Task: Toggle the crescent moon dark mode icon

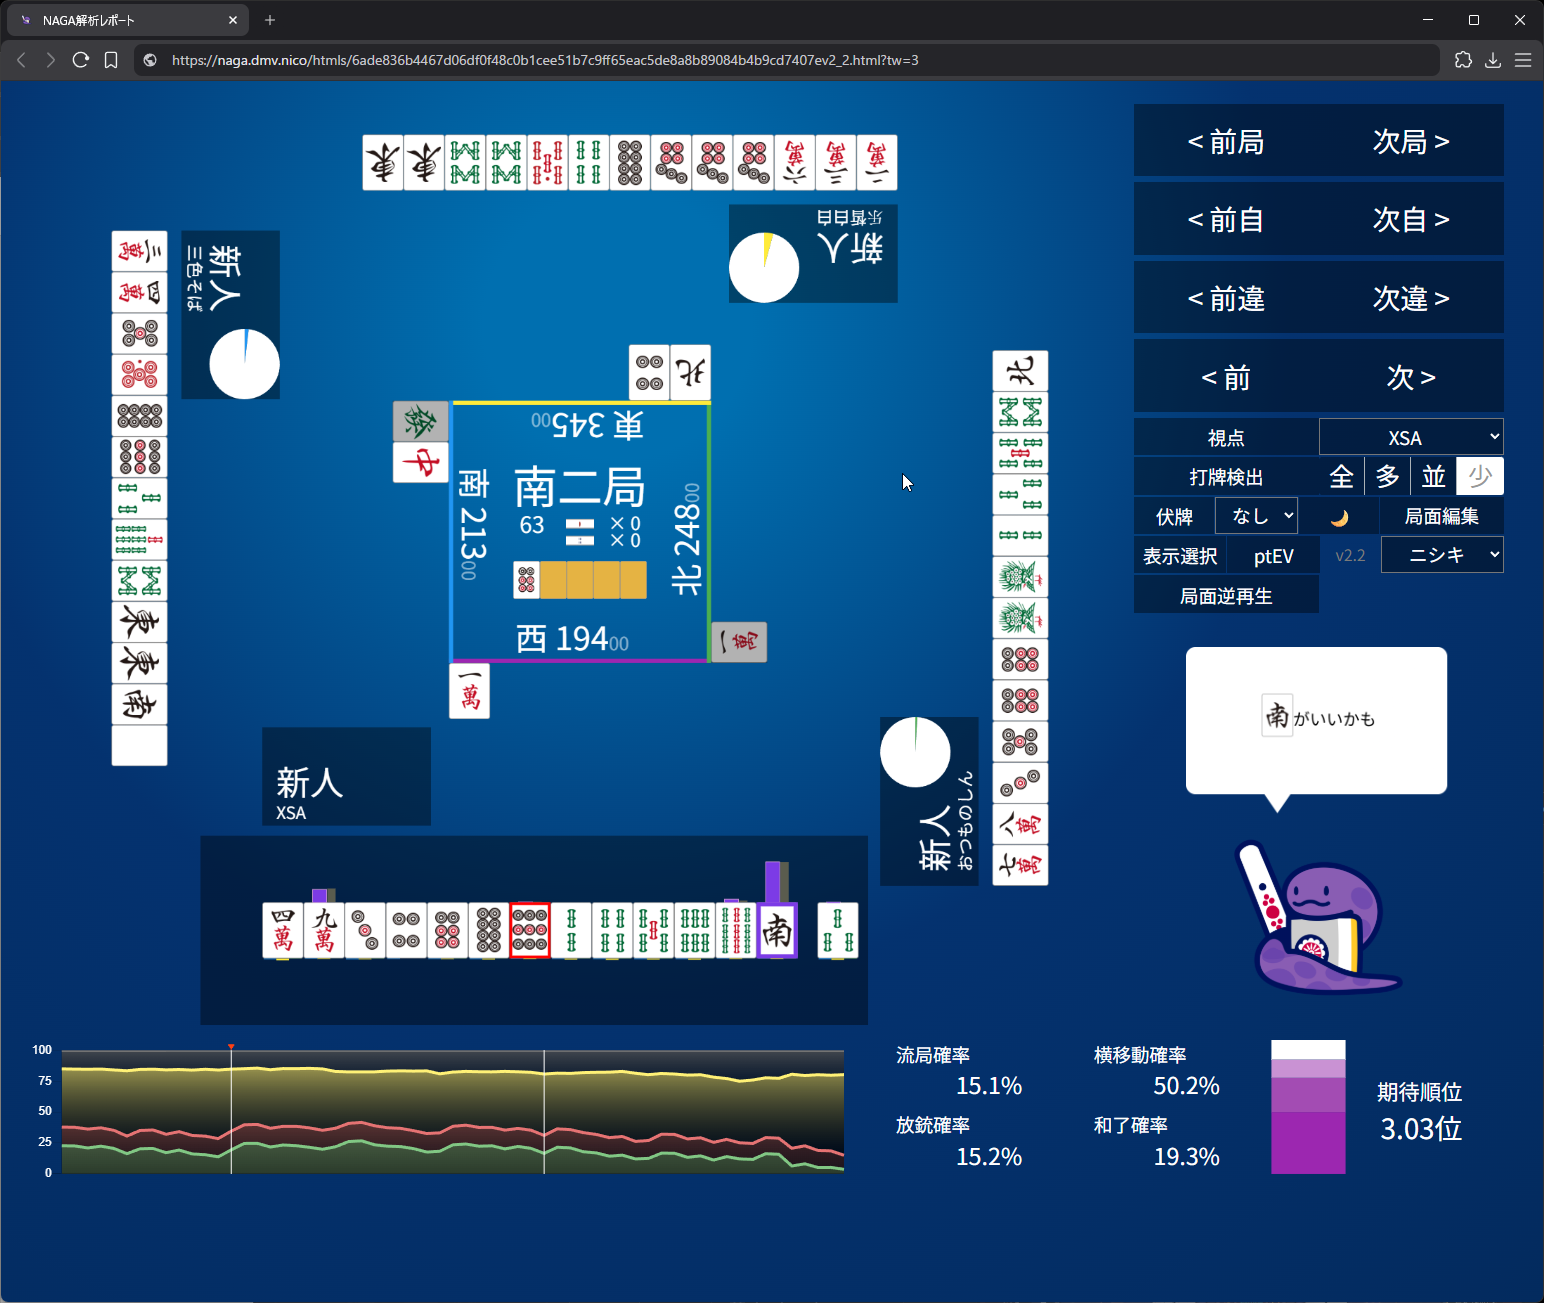Action: (x=1339, y=517)
